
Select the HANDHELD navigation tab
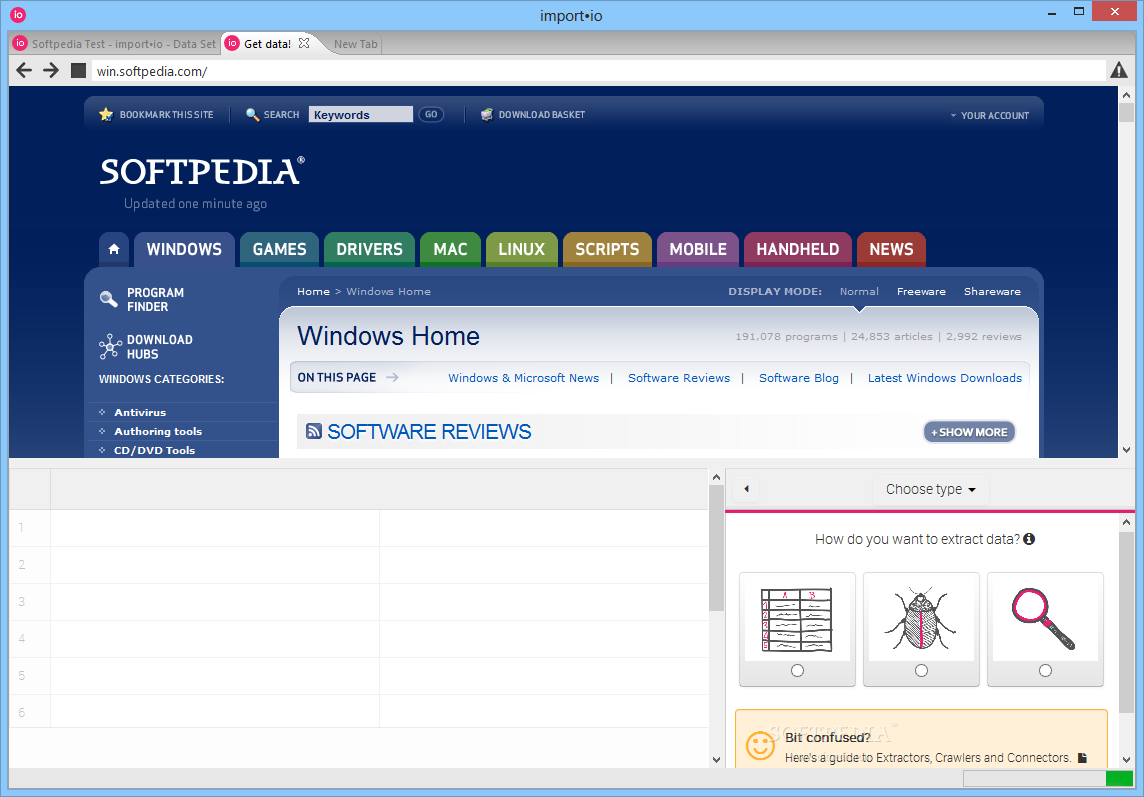tap(797, 250)
